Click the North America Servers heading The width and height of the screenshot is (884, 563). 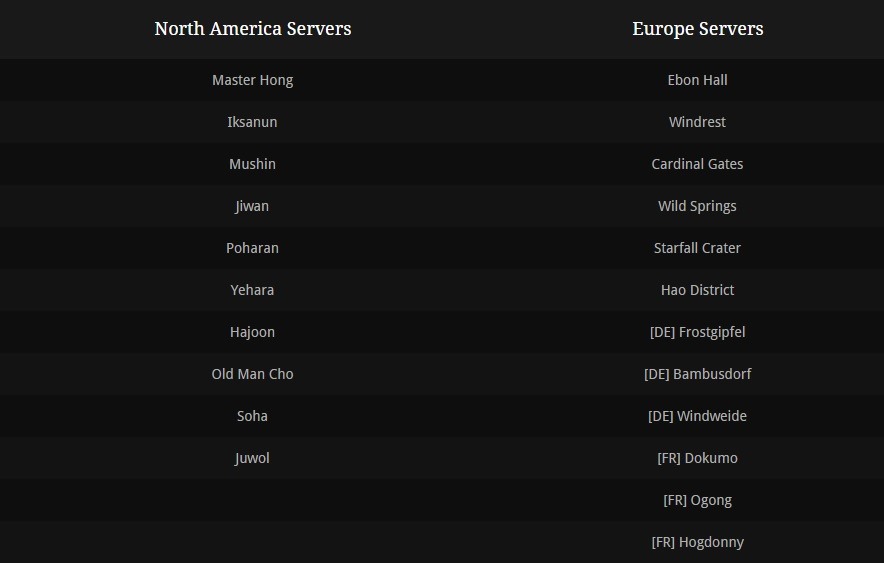(x=252, y=29)
